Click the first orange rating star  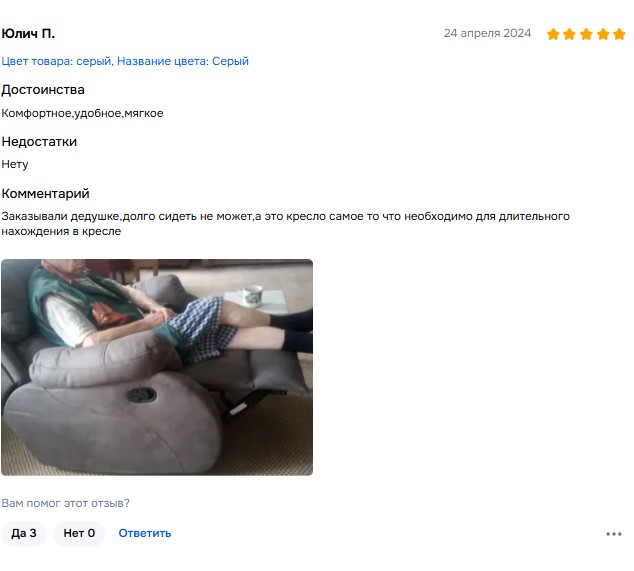tap(553, 34)
